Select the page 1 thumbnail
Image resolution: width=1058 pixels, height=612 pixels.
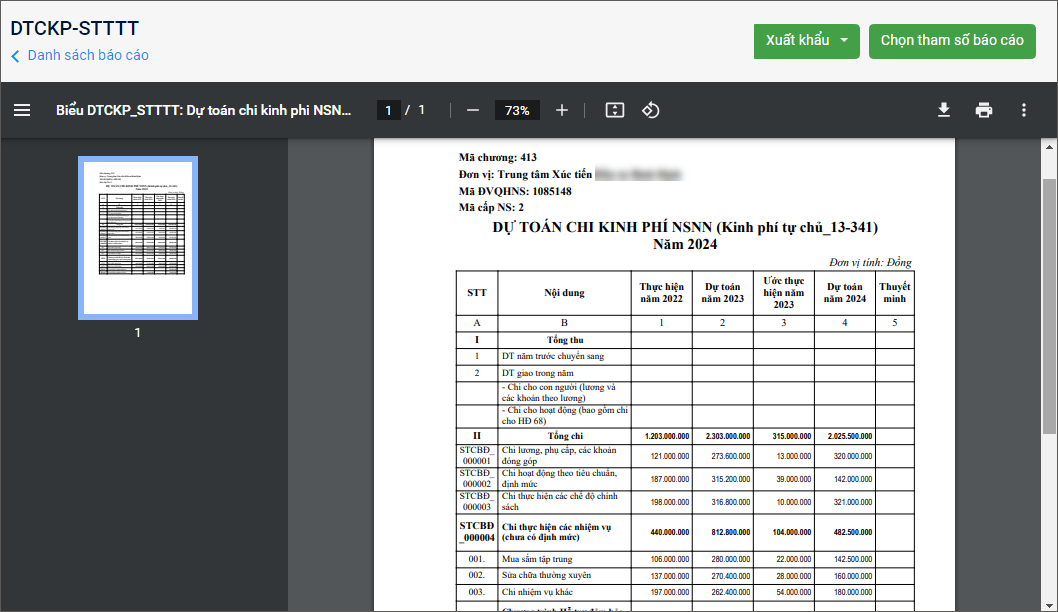(138, 238)
